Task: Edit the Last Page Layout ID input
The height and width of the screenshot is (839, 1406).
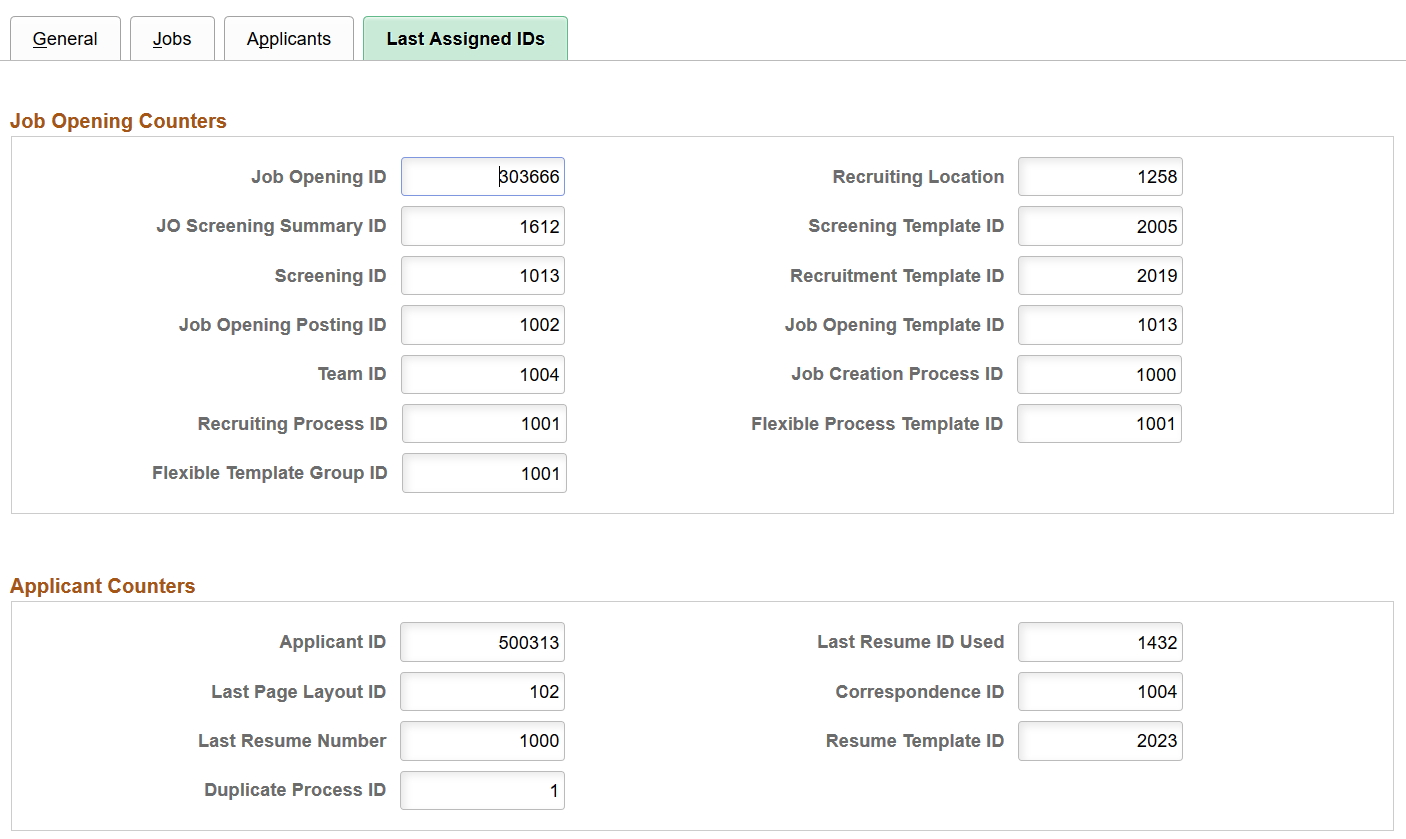Action: pyautogui.click(x=482, y=692)
